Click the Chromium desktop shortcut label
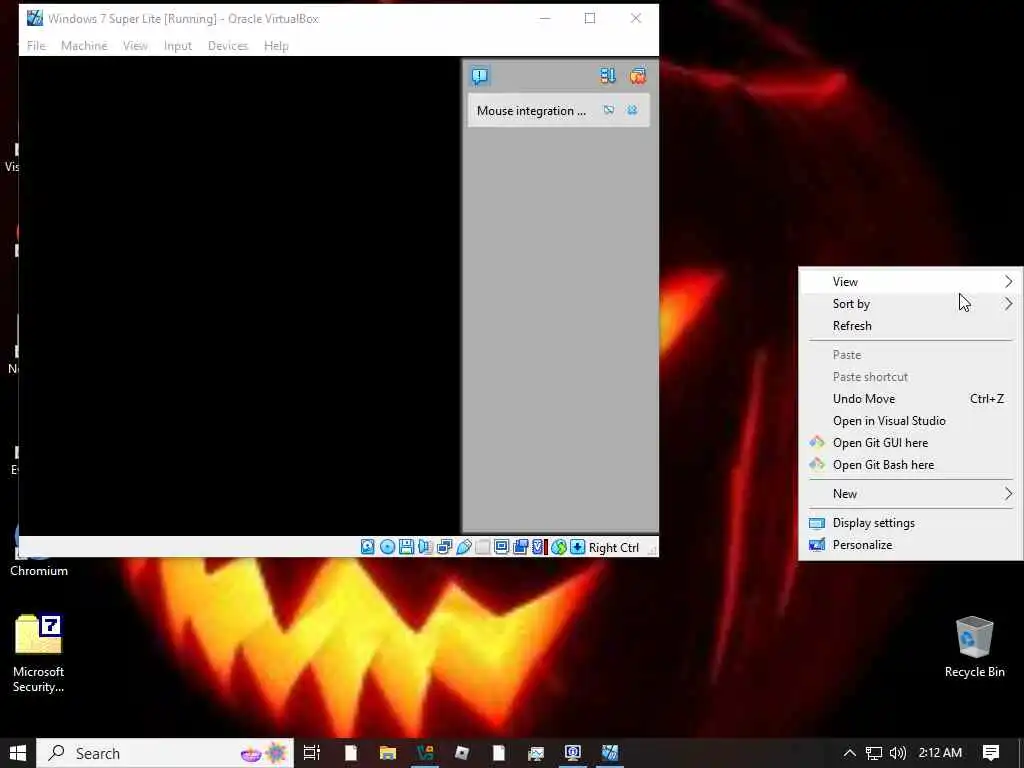The height and width of the screenshot is (768, 1024). pos(39,571)
